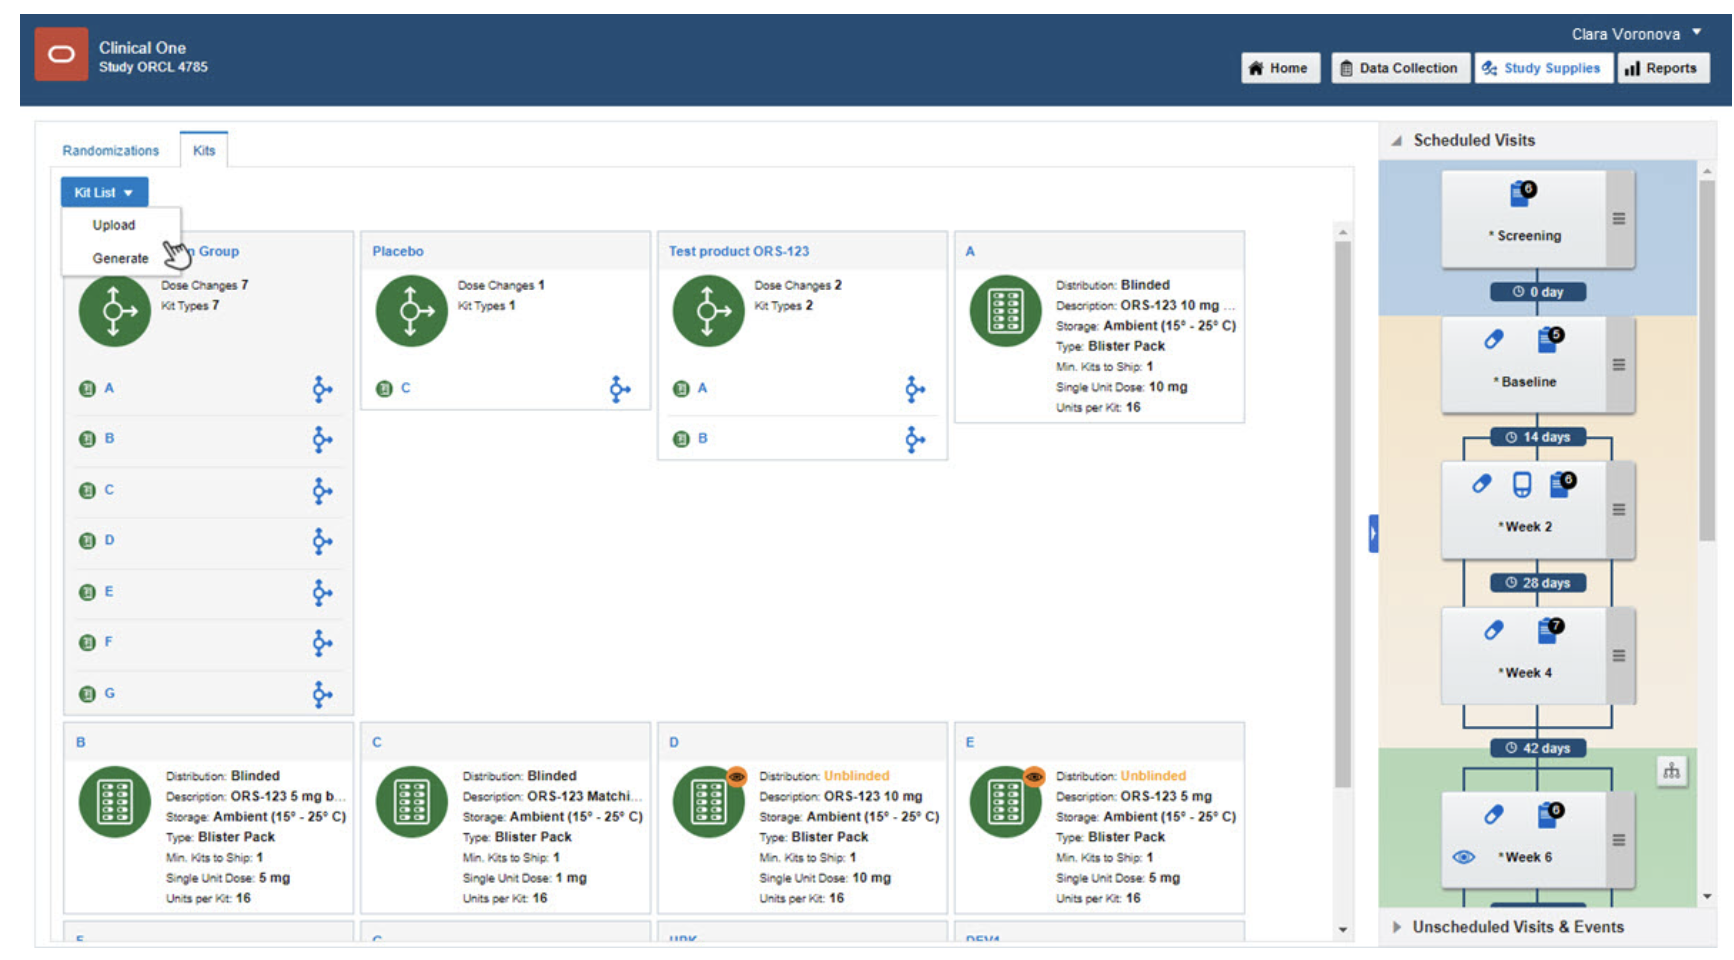Click Test product ORS-123 titration circle icon
Screen dimensions: 1734x960
tap(708, 311)
